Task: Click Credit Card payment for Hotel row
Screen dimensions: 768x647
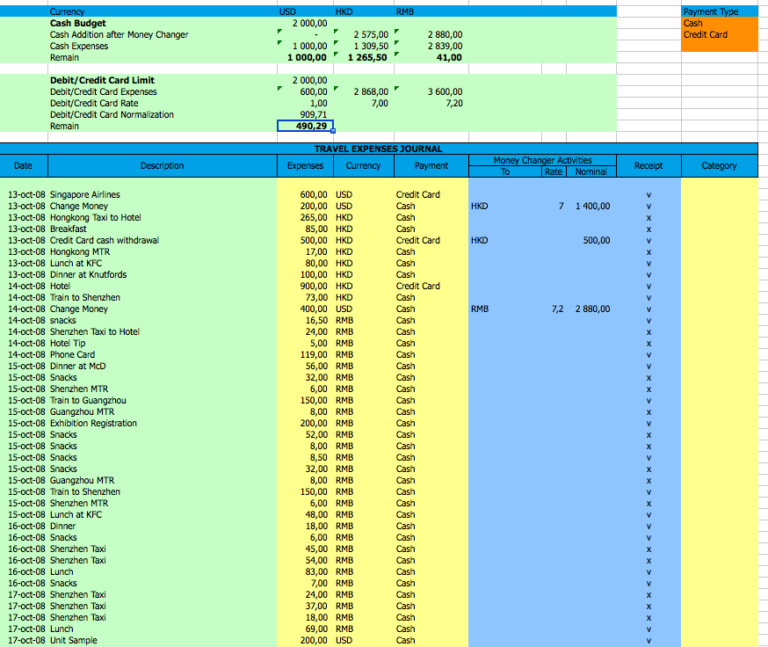Action: click(418, 286)
